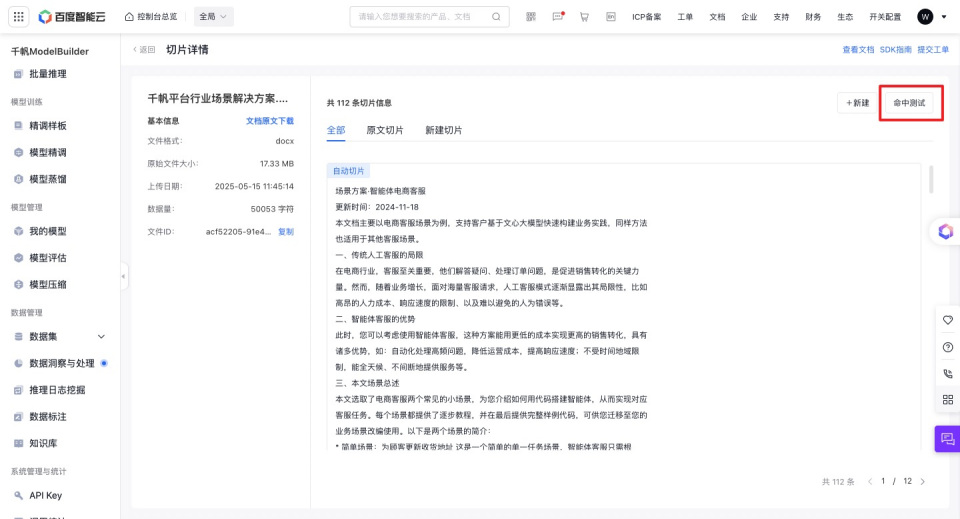Open the purple feedback chat button
The width and height of the screenshot is (960, 519).
[947, 439]
